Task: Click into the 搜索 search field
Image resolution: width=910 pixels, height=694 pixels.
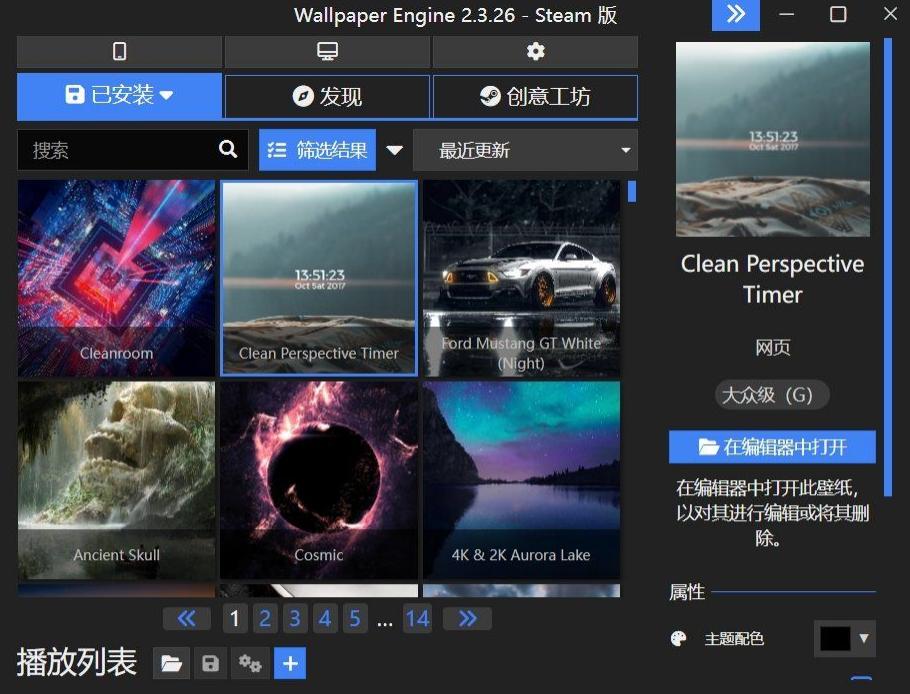Action: click(x=133, y=150)
